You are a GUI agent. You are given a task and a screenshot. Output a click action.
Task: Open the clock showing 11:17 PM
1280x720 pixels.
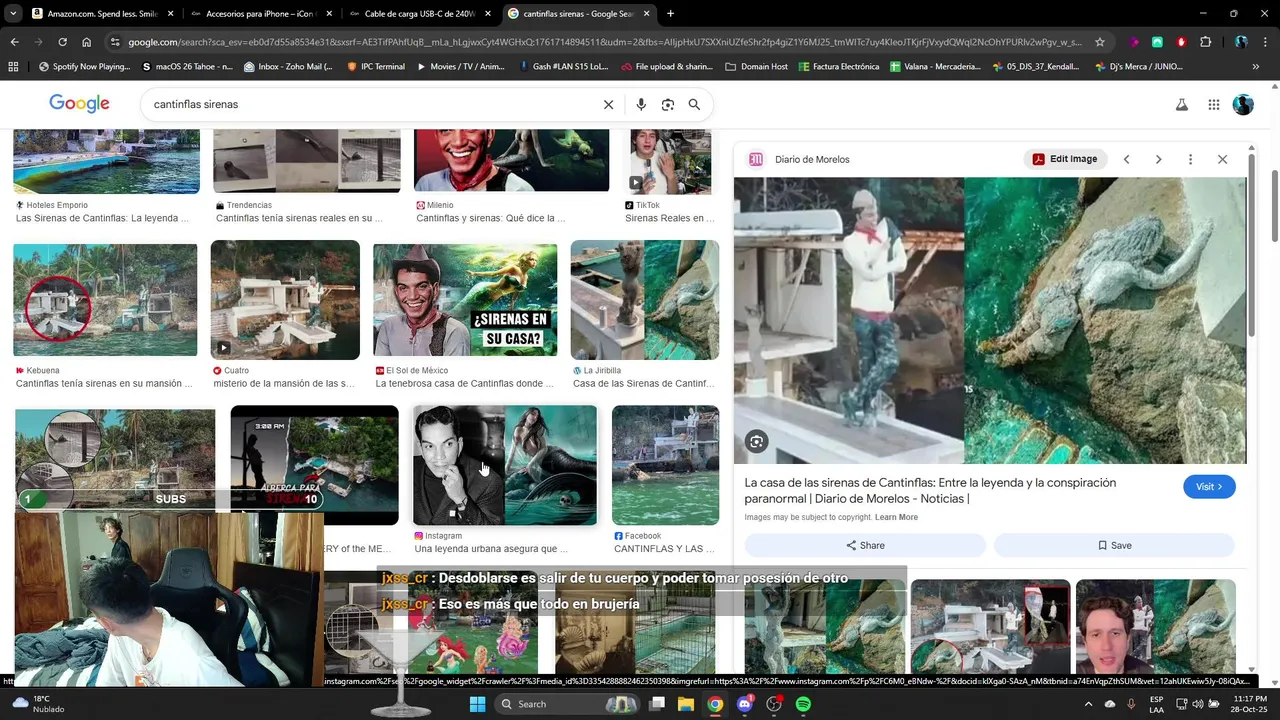point(1251,704)
